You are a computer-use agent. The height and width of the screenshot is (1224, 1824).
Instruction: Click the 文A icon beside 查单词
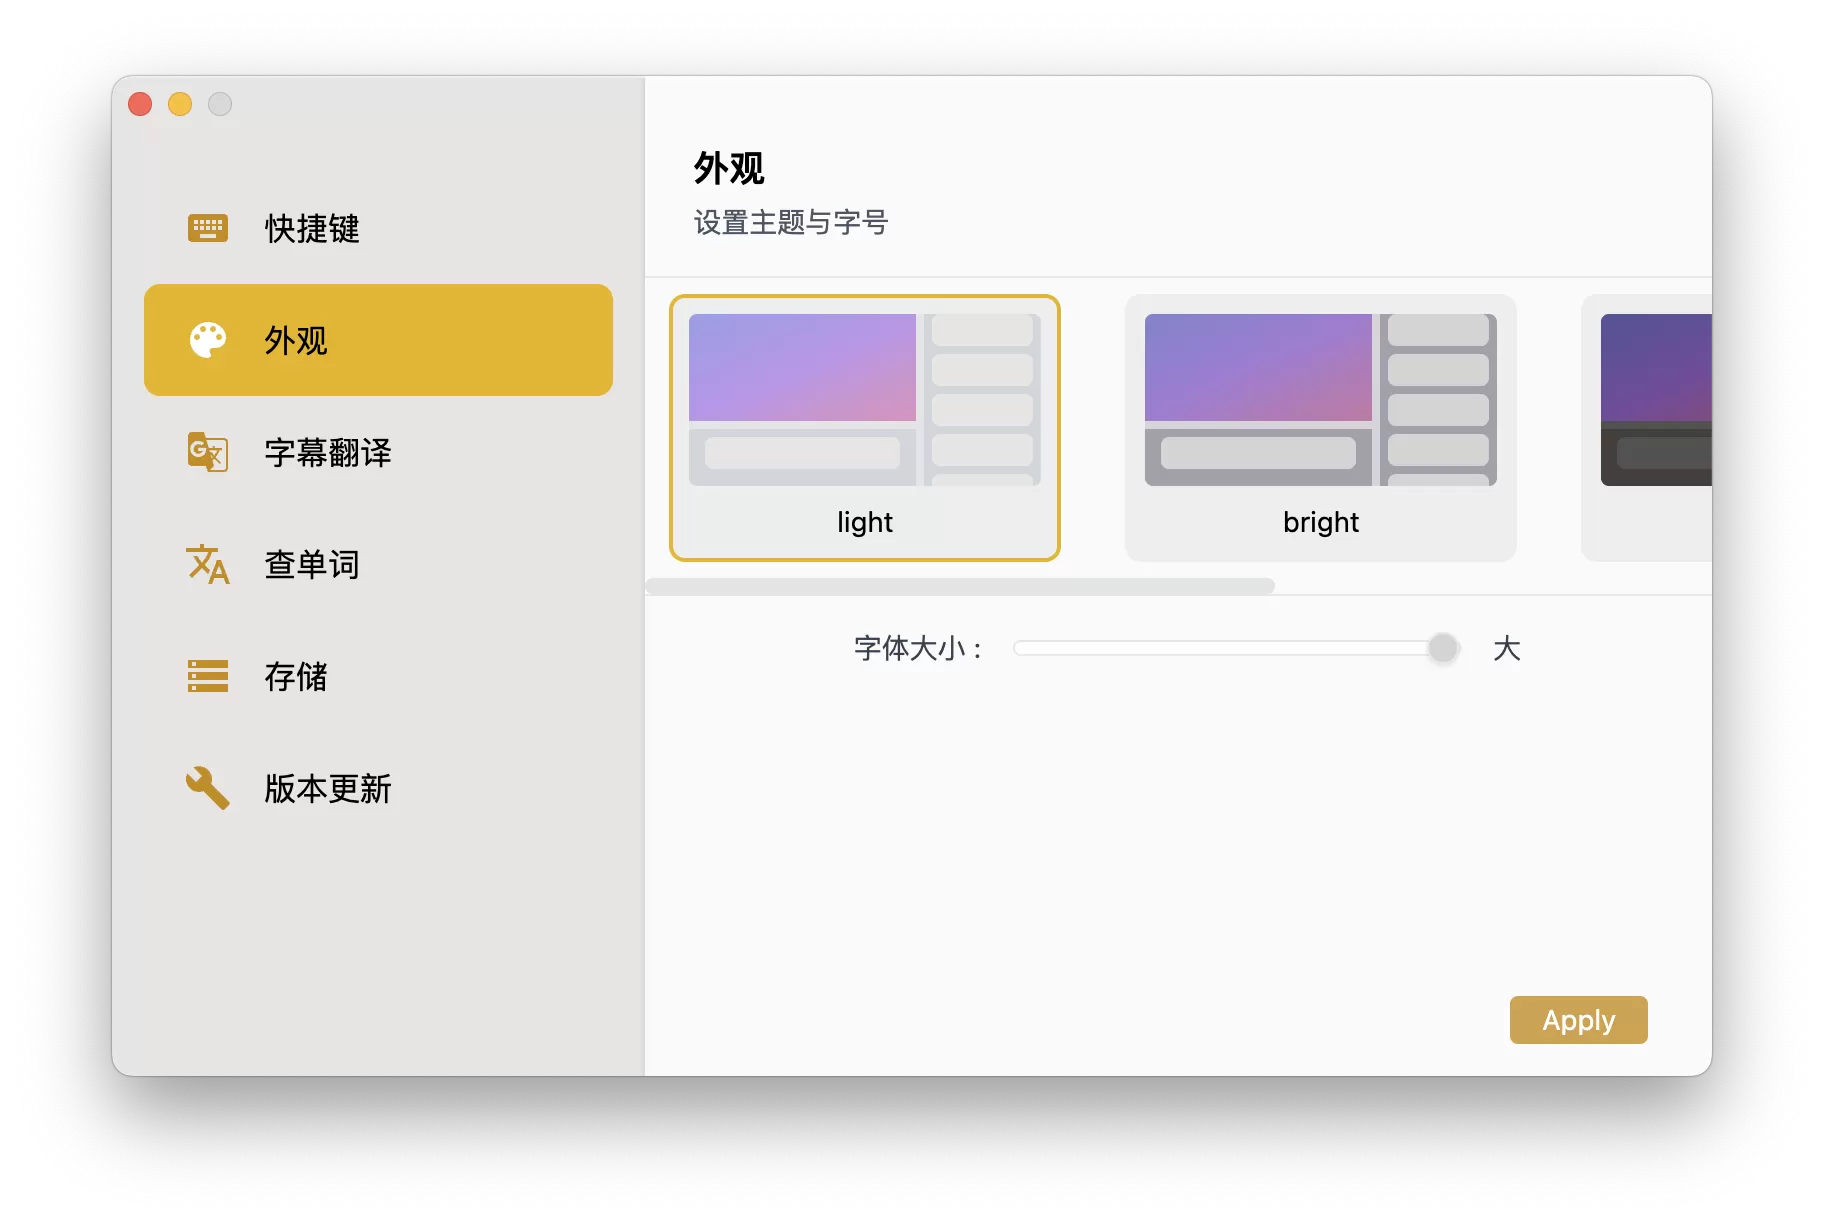click(x=207, y=565)
